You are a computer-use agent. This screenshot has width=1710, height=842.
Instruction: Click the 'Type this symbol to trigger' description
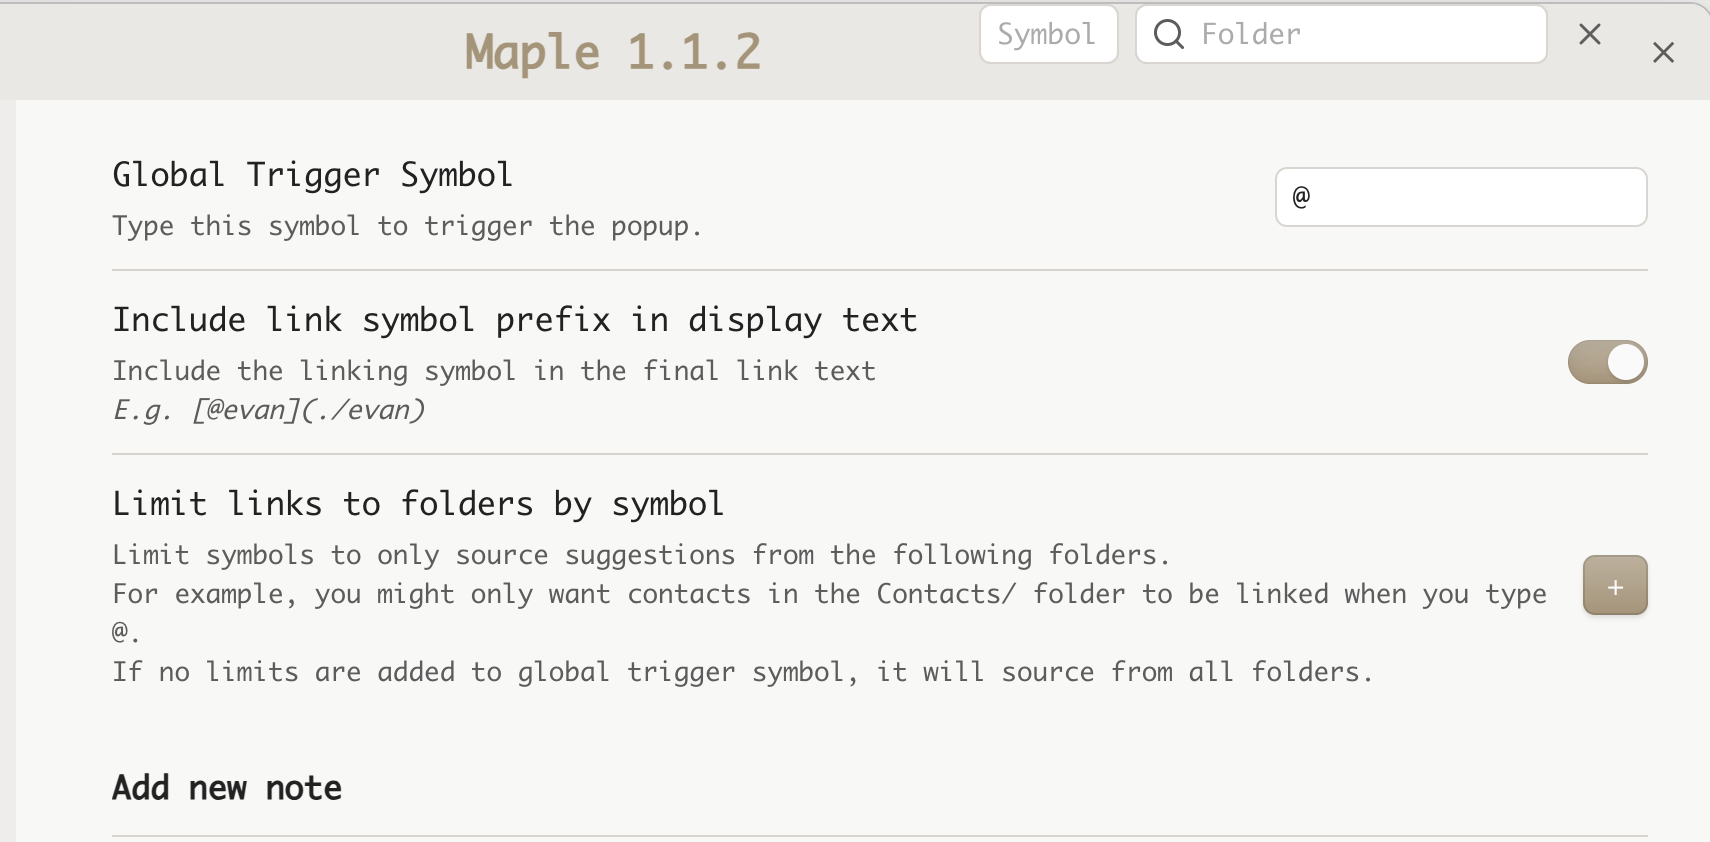pyautogui.click(x=406, y=227)
